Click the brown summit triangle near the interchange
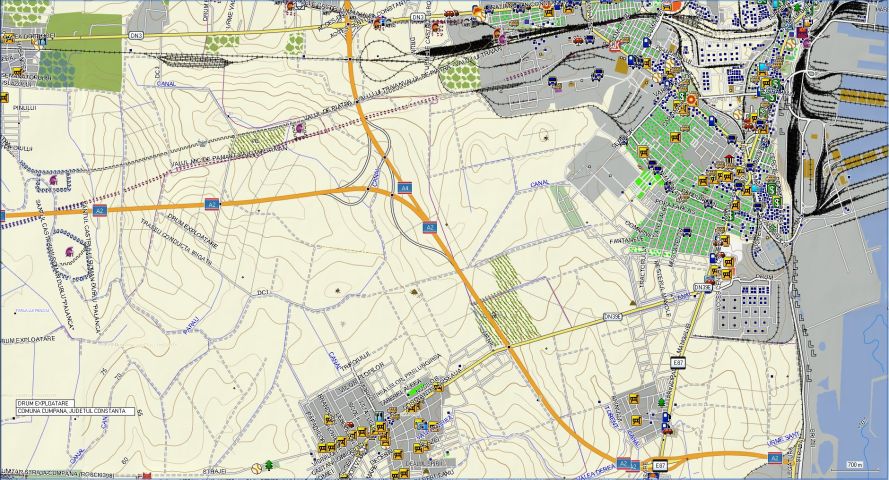Screen dimensions: 889x480 tap(414, 291)
